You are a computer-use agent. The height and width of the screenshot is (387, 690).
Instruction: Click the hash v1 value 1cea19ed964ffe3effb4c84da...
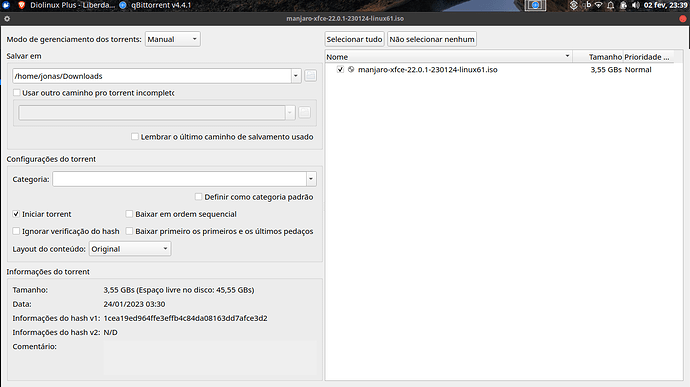click(x=185, y=318)
